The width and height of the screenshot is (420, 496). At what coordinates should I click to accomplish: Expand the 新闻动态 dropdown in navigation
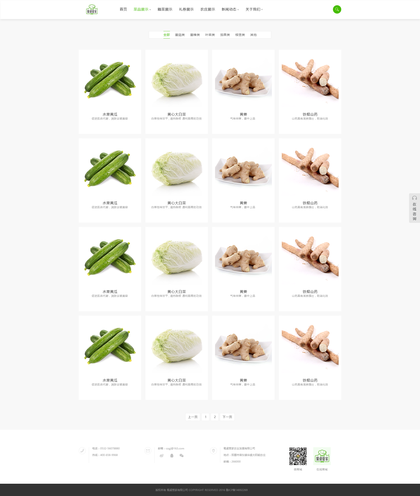pyautogui.click(x=230, y=9)
